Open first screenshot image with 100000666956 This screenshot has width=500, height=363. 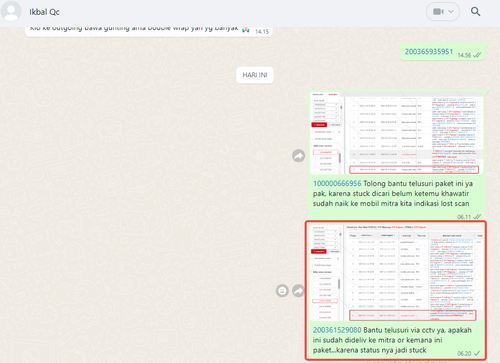click(396, 133)
